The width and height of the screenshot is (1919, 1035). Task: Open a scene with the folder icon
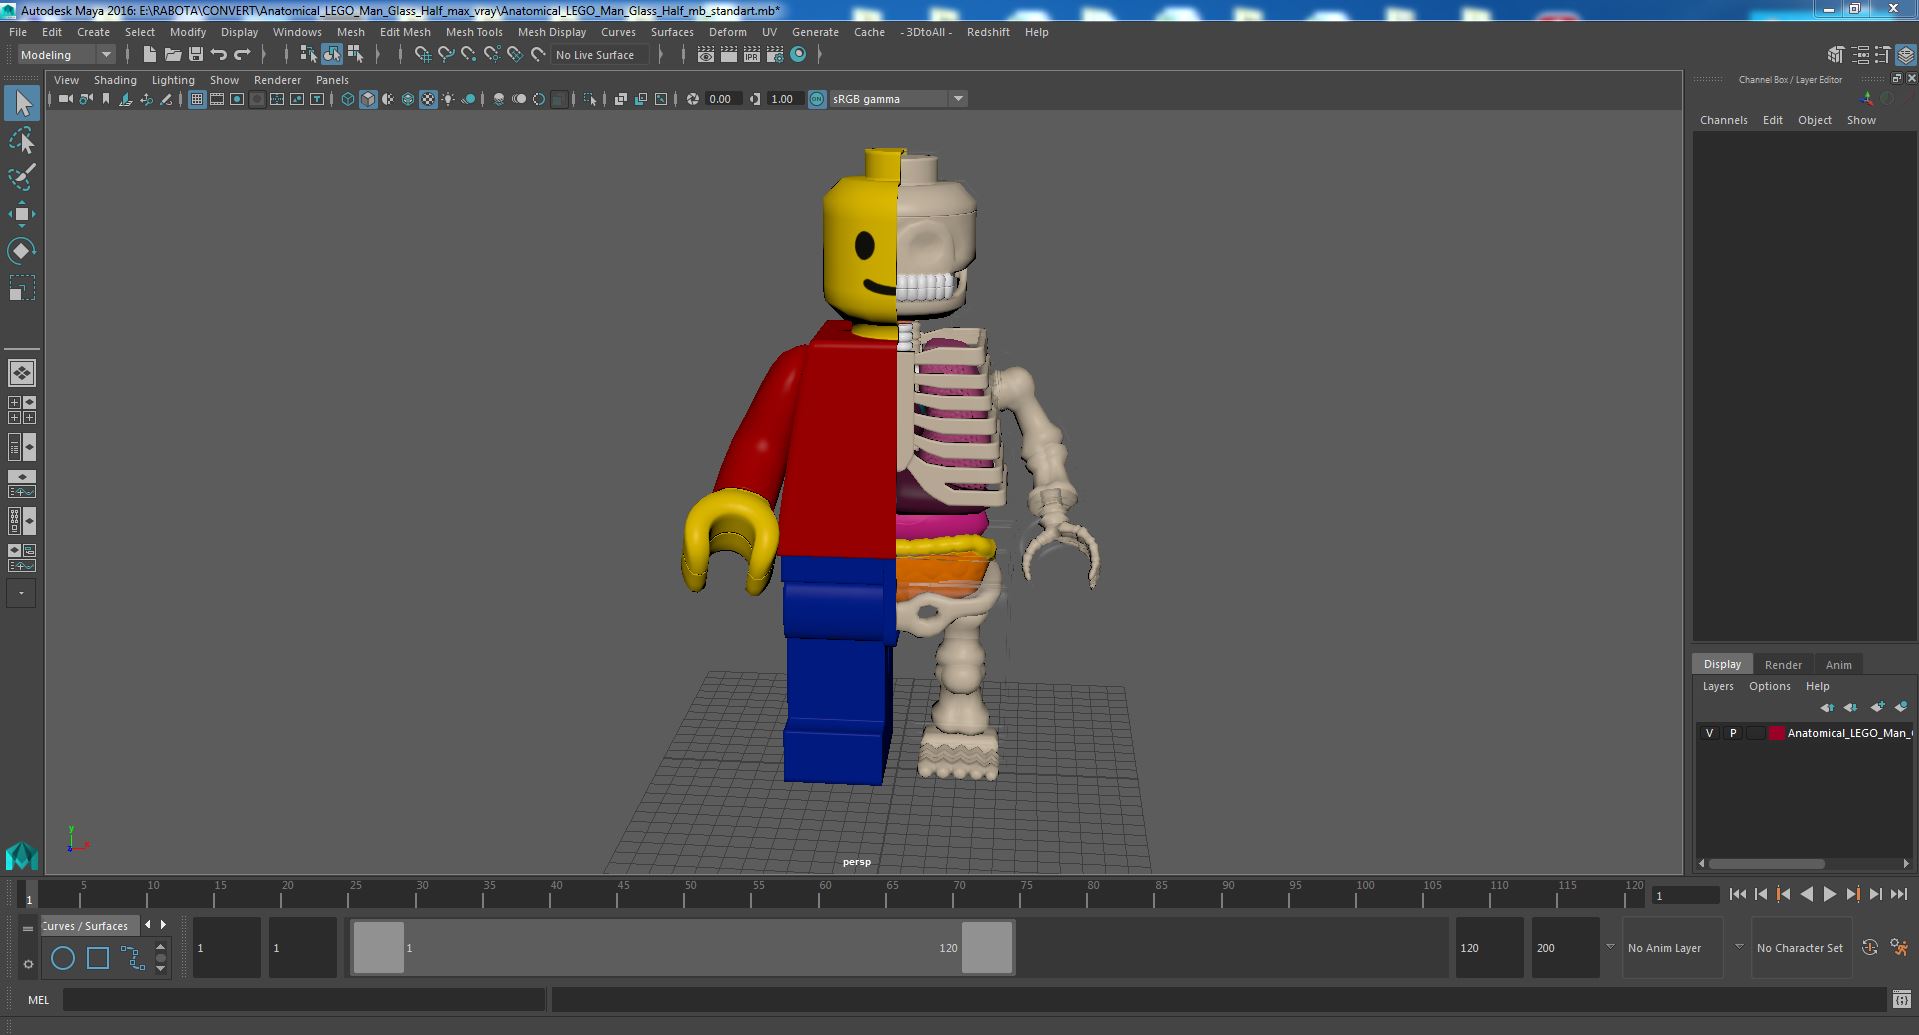[173, 55]
